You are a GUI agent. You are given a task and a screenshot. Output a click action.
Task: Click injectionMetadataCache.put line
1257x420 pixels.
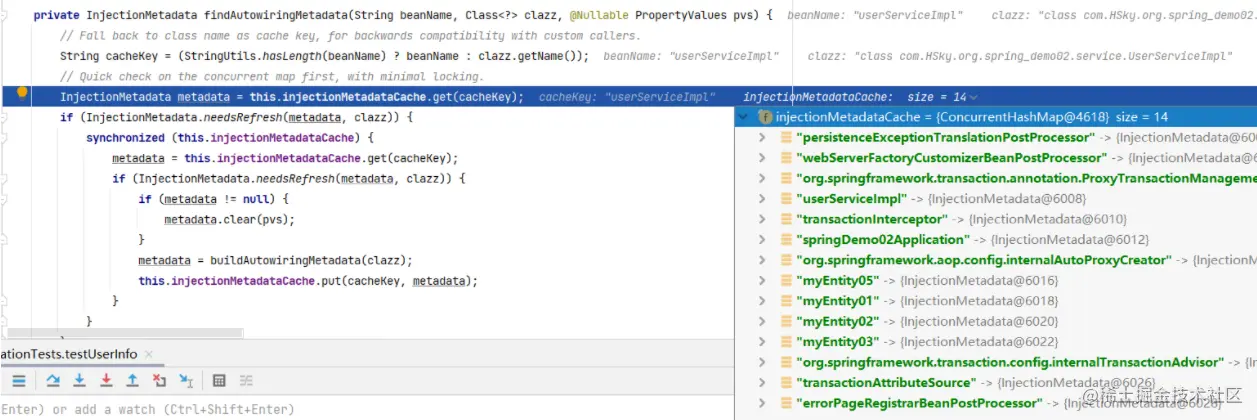click(308, 281)
